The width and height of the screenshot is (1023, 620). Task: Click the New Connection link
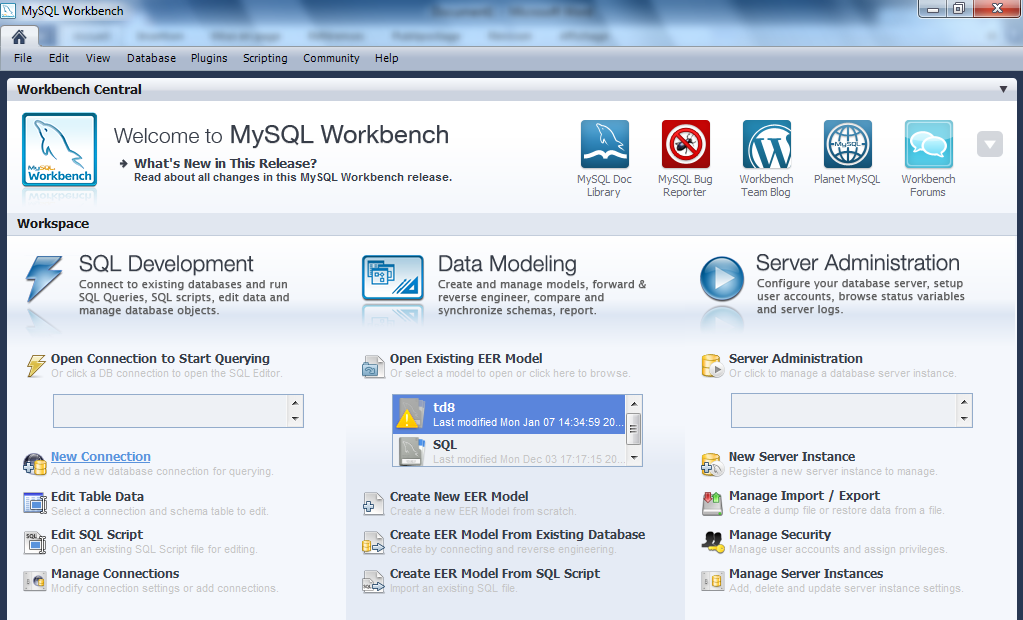tap(101, 457)
